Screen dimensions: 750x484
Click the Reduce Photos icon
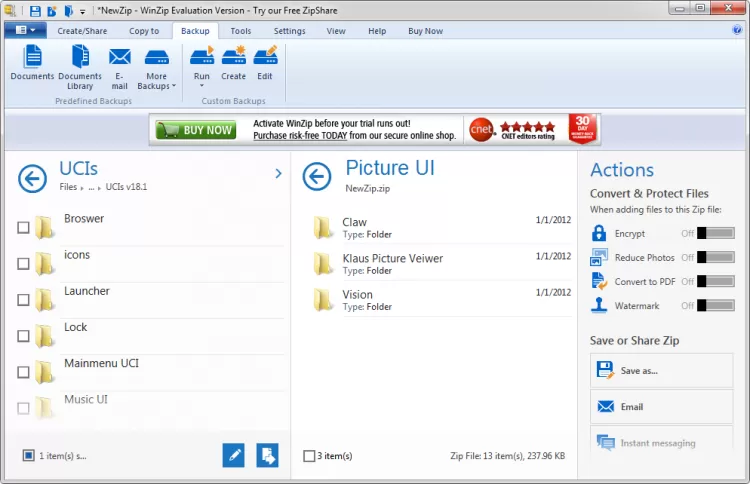click(599, 257)
